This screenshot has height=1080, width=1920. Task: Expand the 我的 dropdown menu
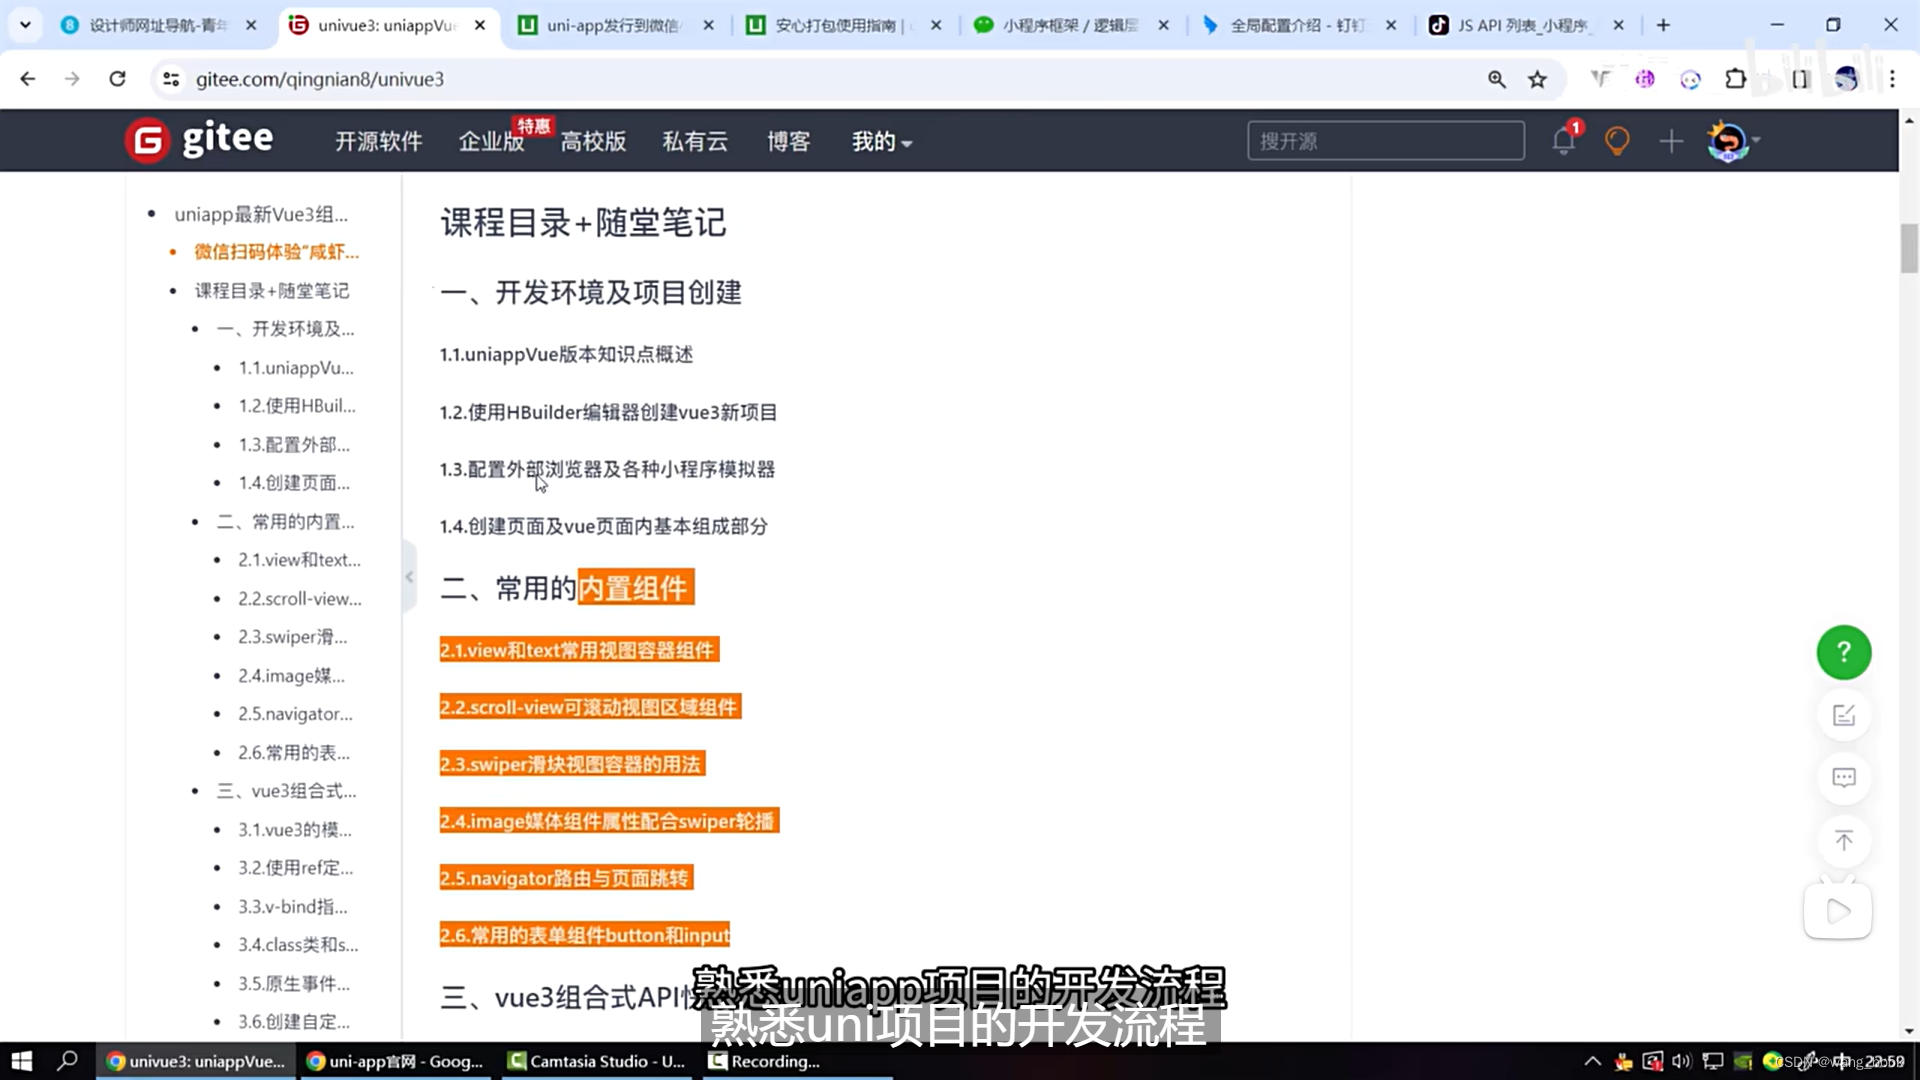pos(881,141)
